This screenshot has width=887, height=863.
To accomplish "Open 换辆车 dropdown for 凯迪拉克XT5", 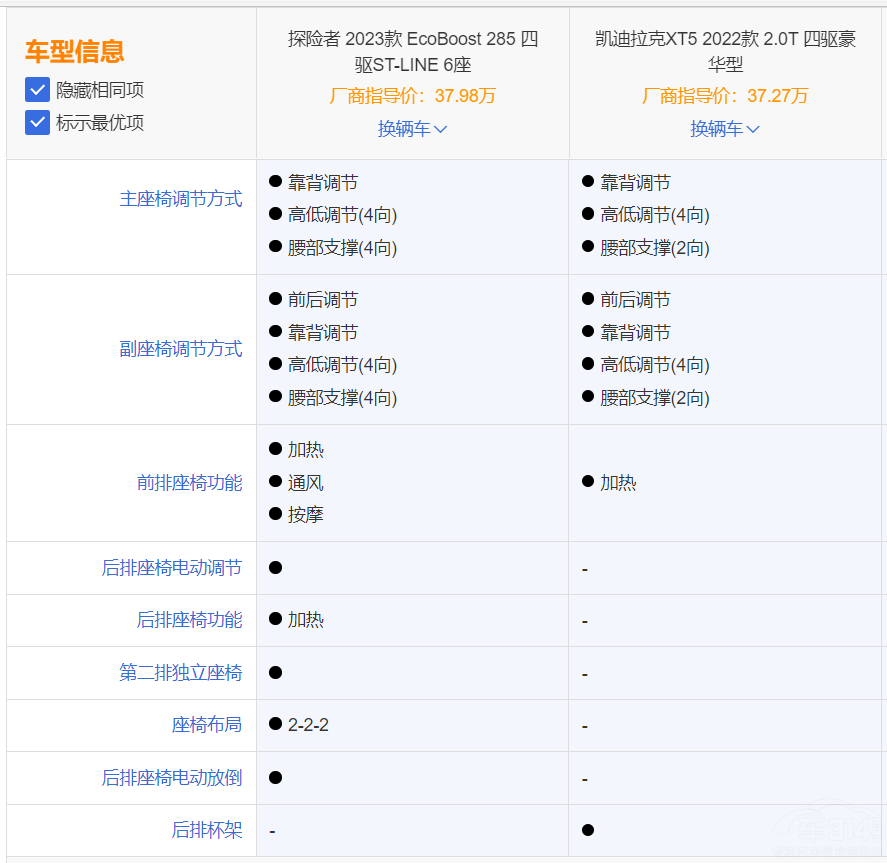I will [725, 129].
